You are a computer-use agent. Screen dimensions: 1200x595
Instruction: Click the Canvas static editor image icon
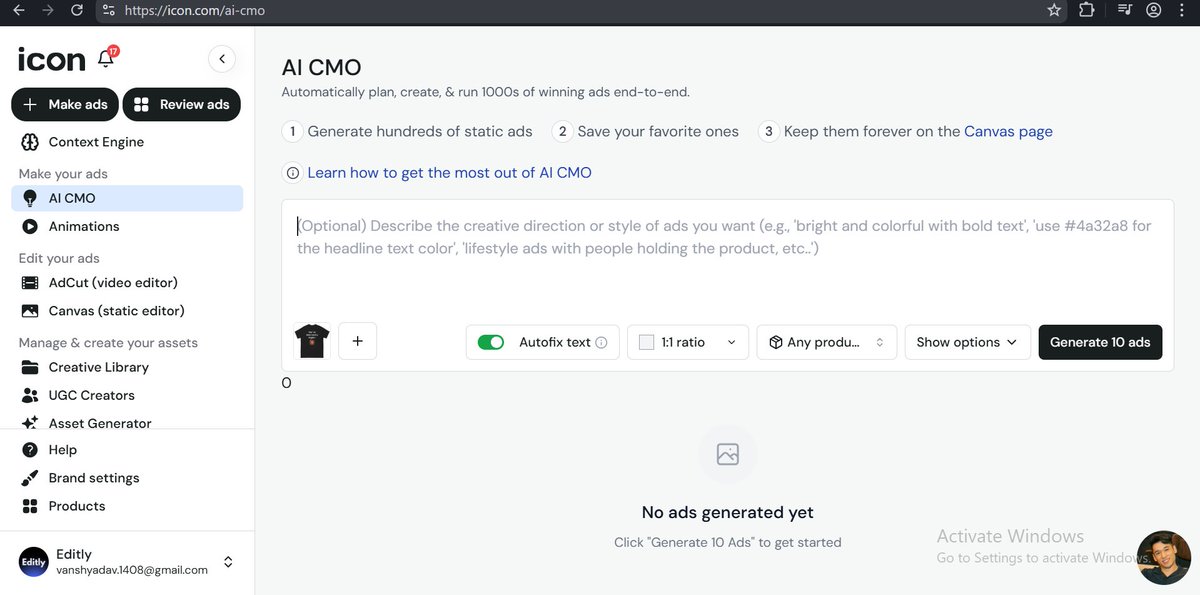pyautogui.click(x=30, y=311)
